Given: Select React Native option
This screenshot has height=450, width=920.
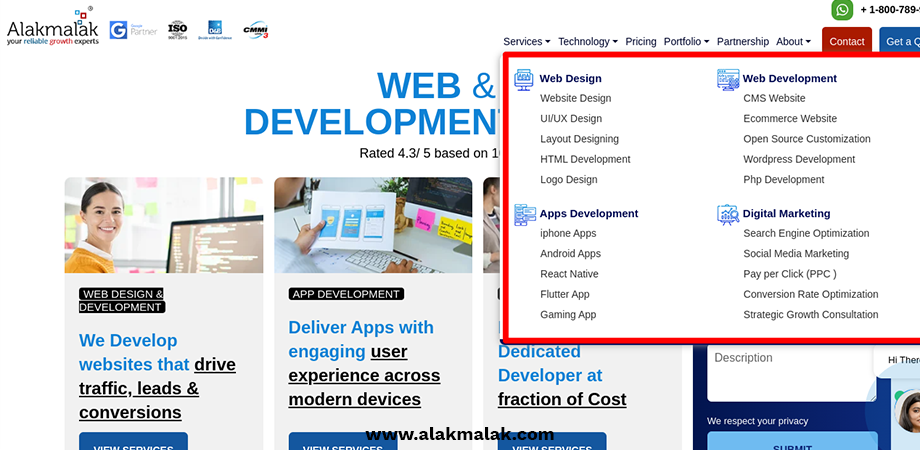Looking at the screenshot, I should [569, 274].
